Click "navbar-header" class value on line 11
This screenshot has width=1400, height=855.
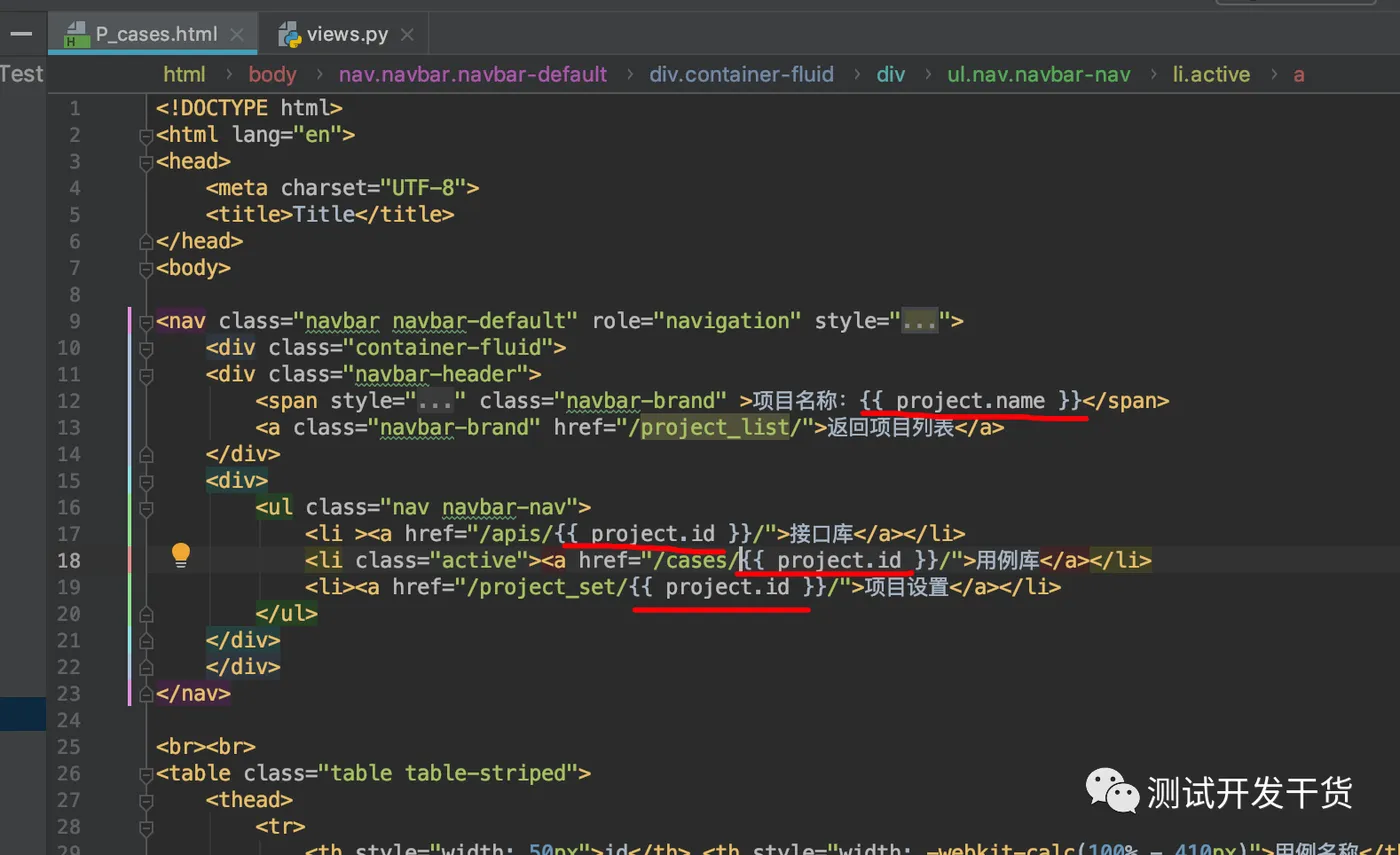436,375
